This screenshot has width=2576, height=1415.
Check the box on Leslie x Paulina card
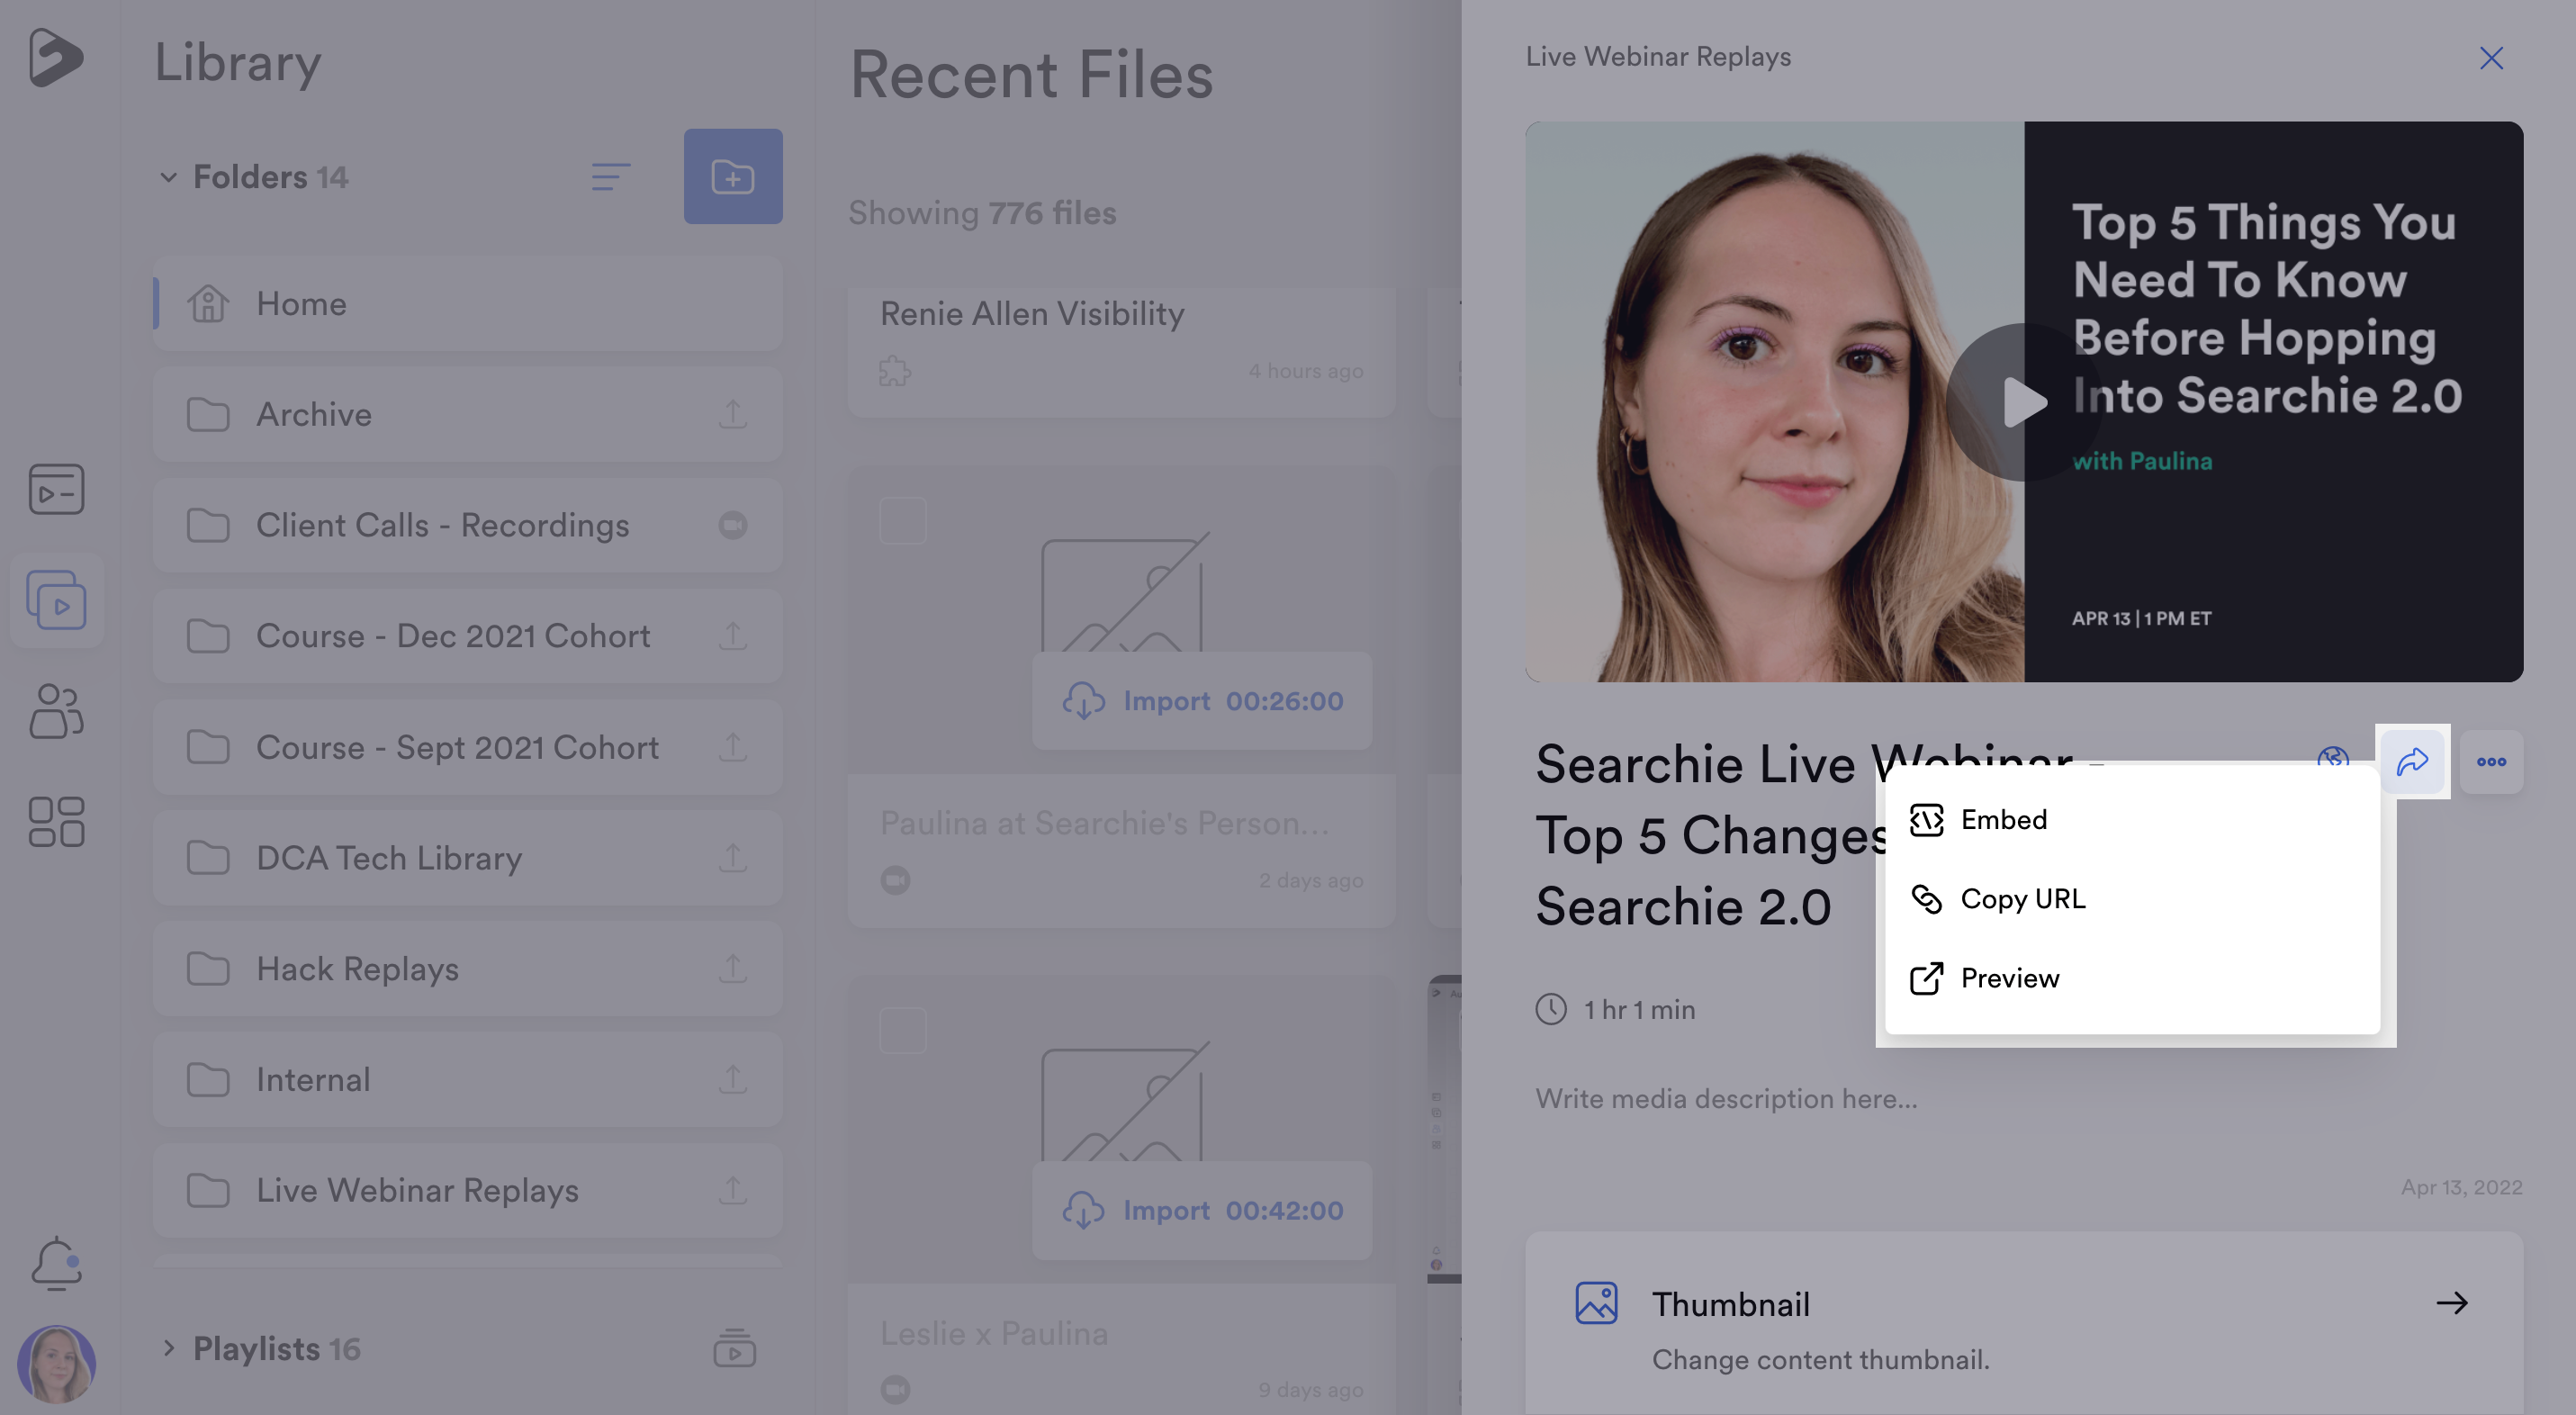903,1031
